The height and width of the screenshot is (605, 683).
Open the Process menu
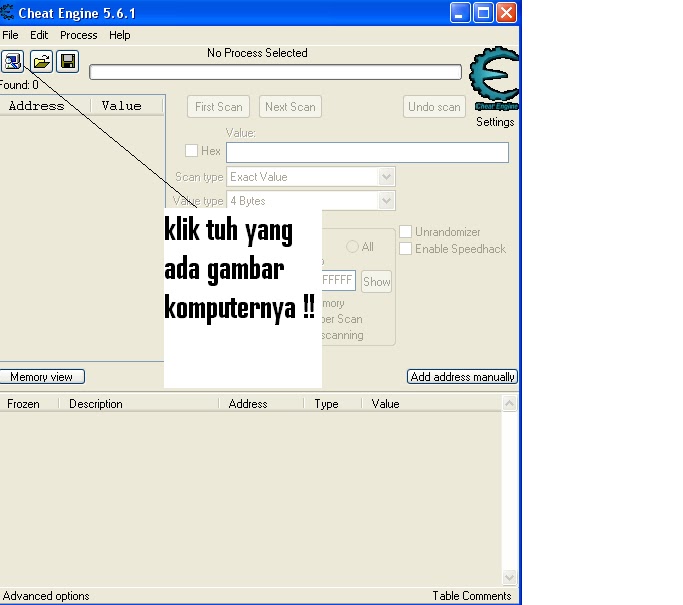click(78, 35)
